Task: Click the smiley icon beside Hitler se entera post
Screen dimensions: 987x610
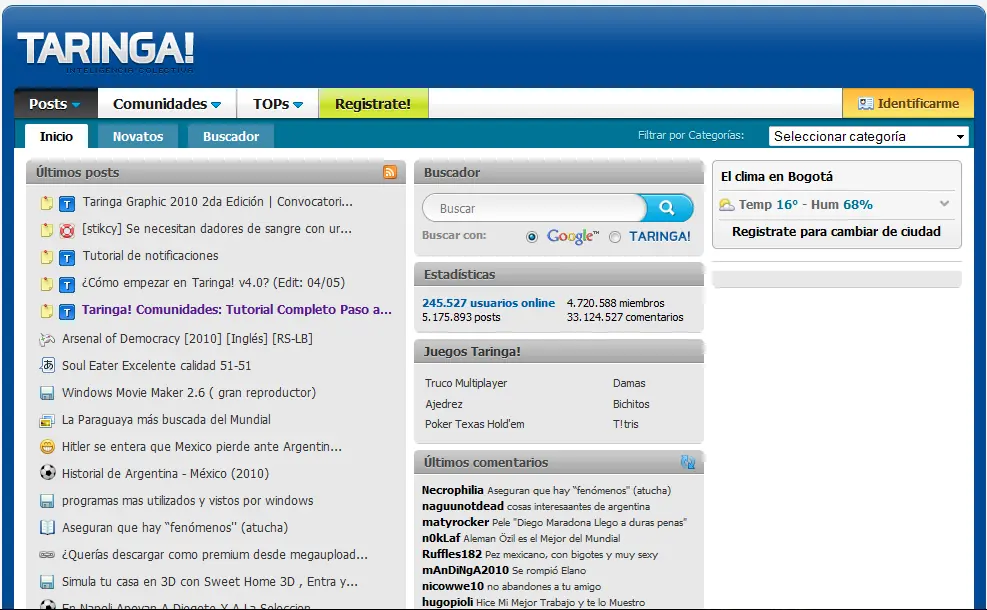Action: 47,447
